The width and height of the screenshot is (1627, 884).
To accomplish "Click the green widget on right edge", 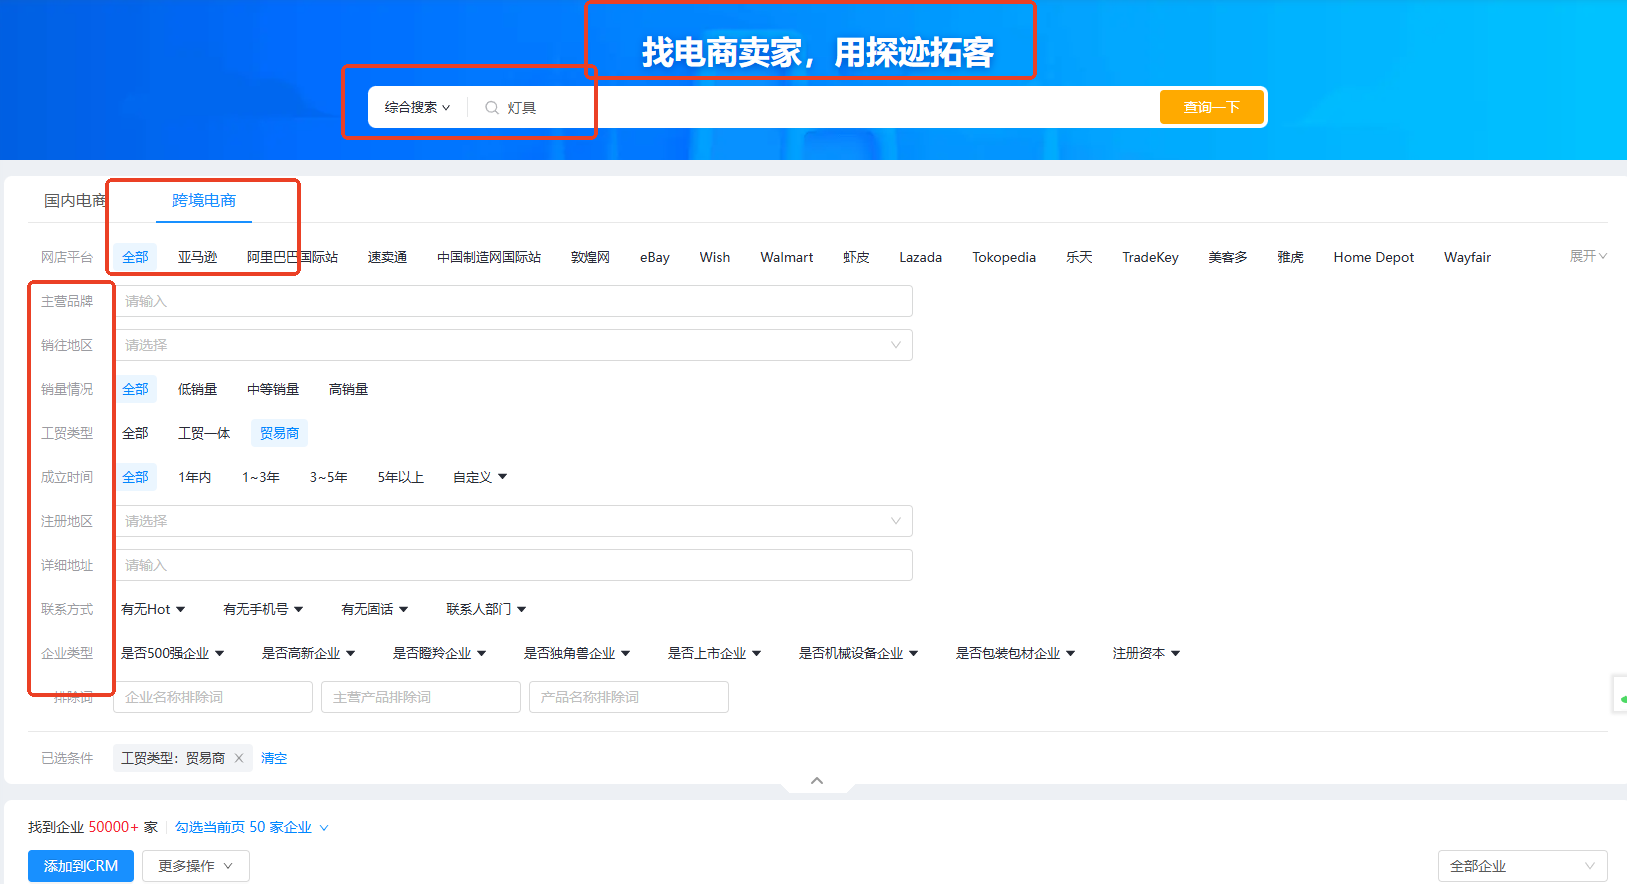I will coord(1621,697).
